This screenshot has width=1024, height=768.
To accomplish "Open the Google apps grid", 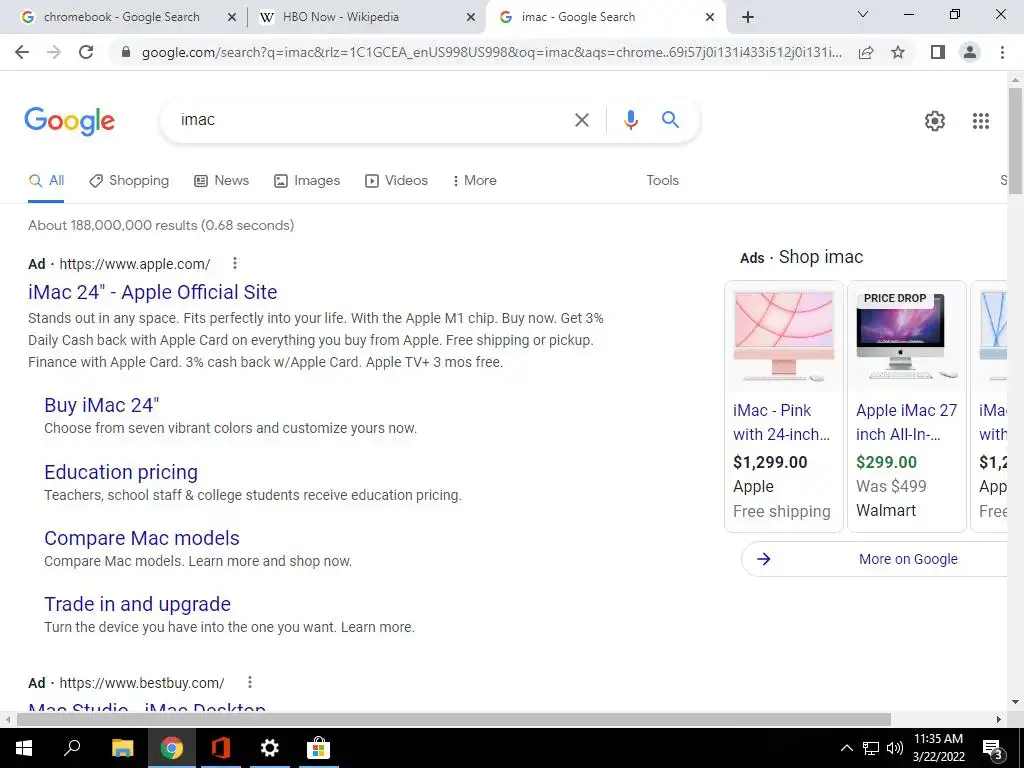I will click(x=980, y=121).
